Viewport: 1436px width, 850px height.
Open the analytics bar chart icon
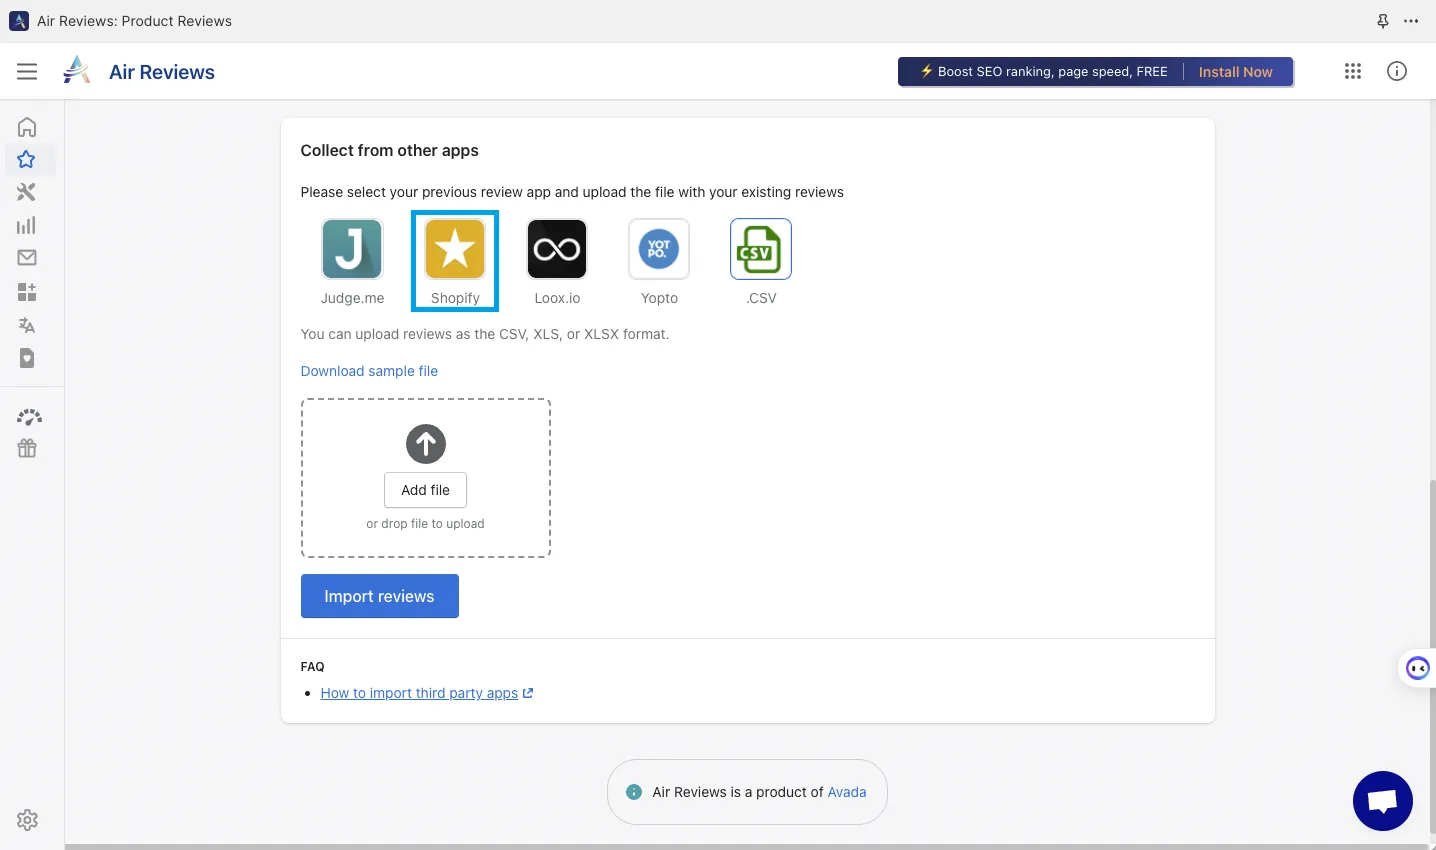27,225
